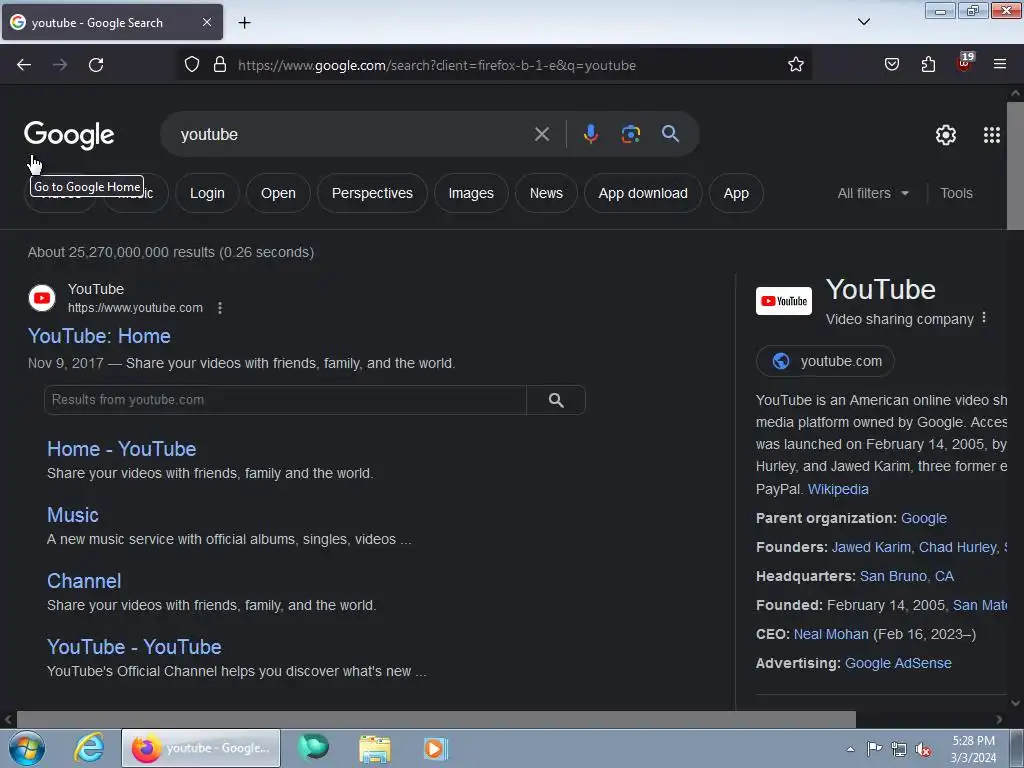1024x768 pixels.
Task: List all tabs dropdown arrow
Action: [x=863, y=22]
